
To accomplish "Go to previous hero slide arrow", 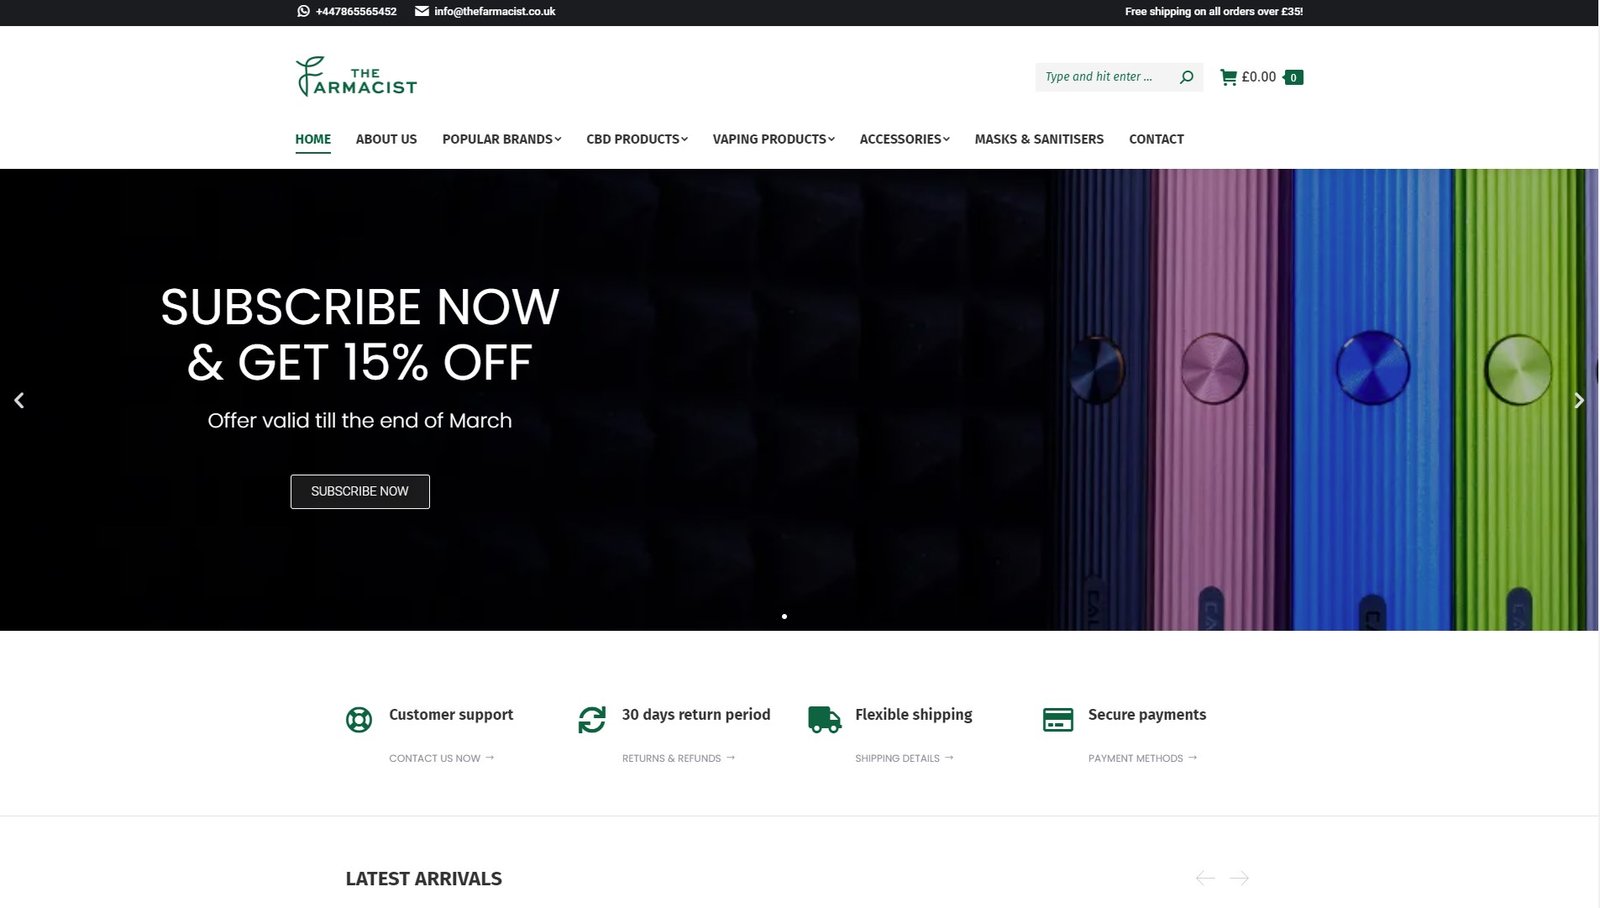I will [x=19, y=400].
